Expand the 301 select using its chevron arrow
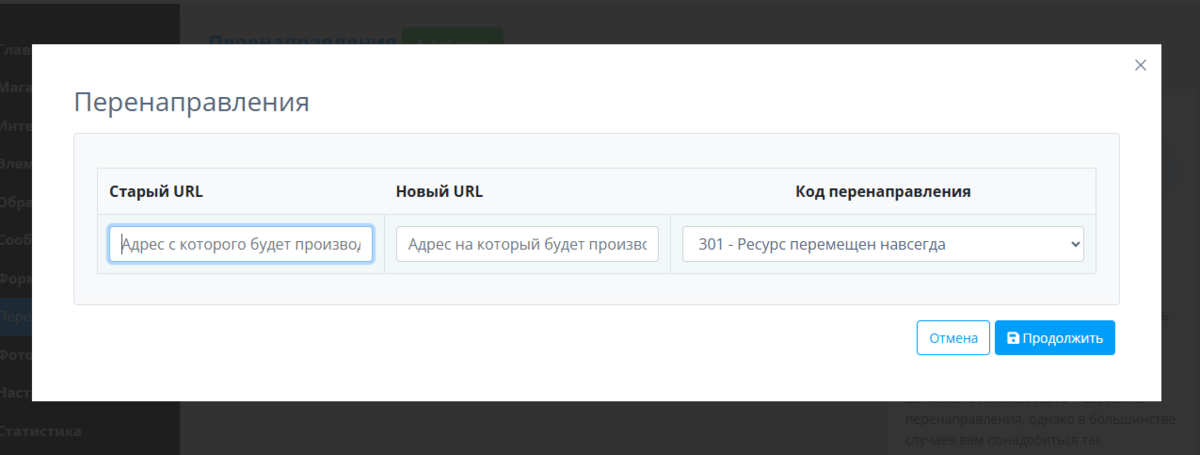This screenshot has height=455, width=1200. tap(1075, 243)
